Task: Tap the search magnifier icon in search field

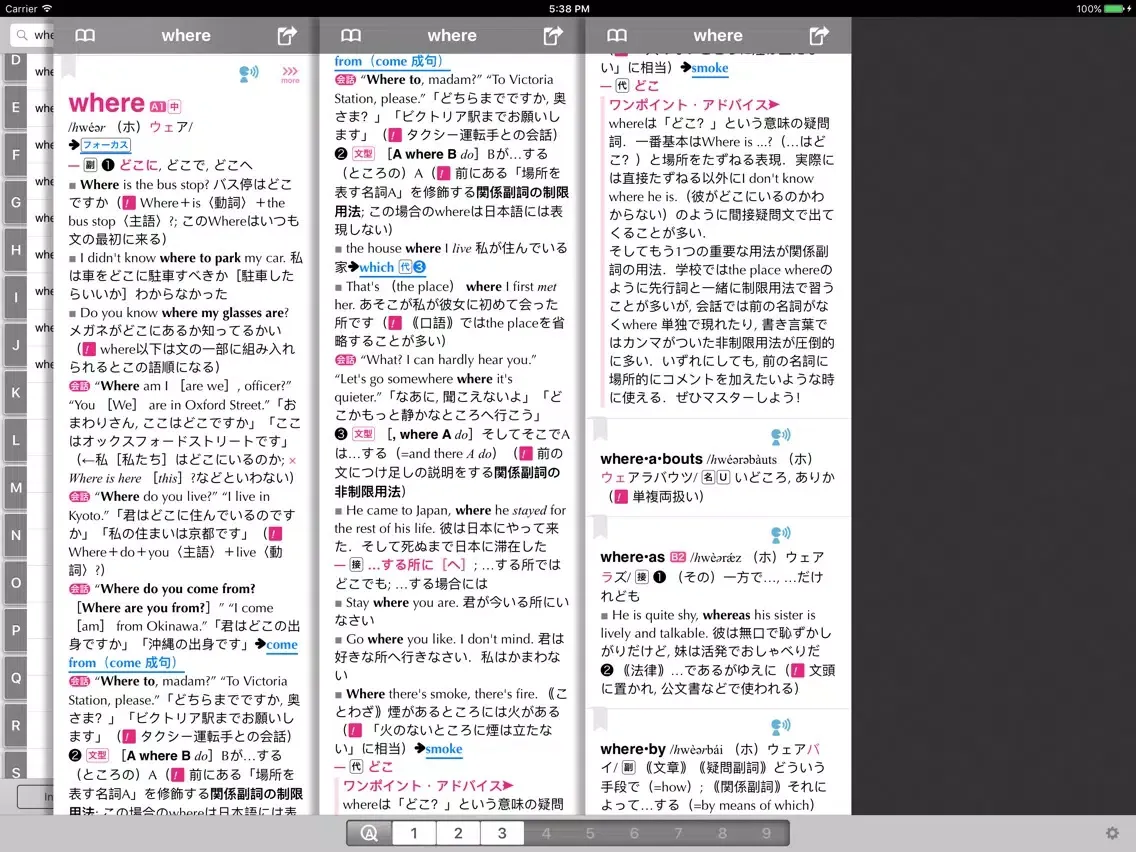Action: [x=22, y=35]
